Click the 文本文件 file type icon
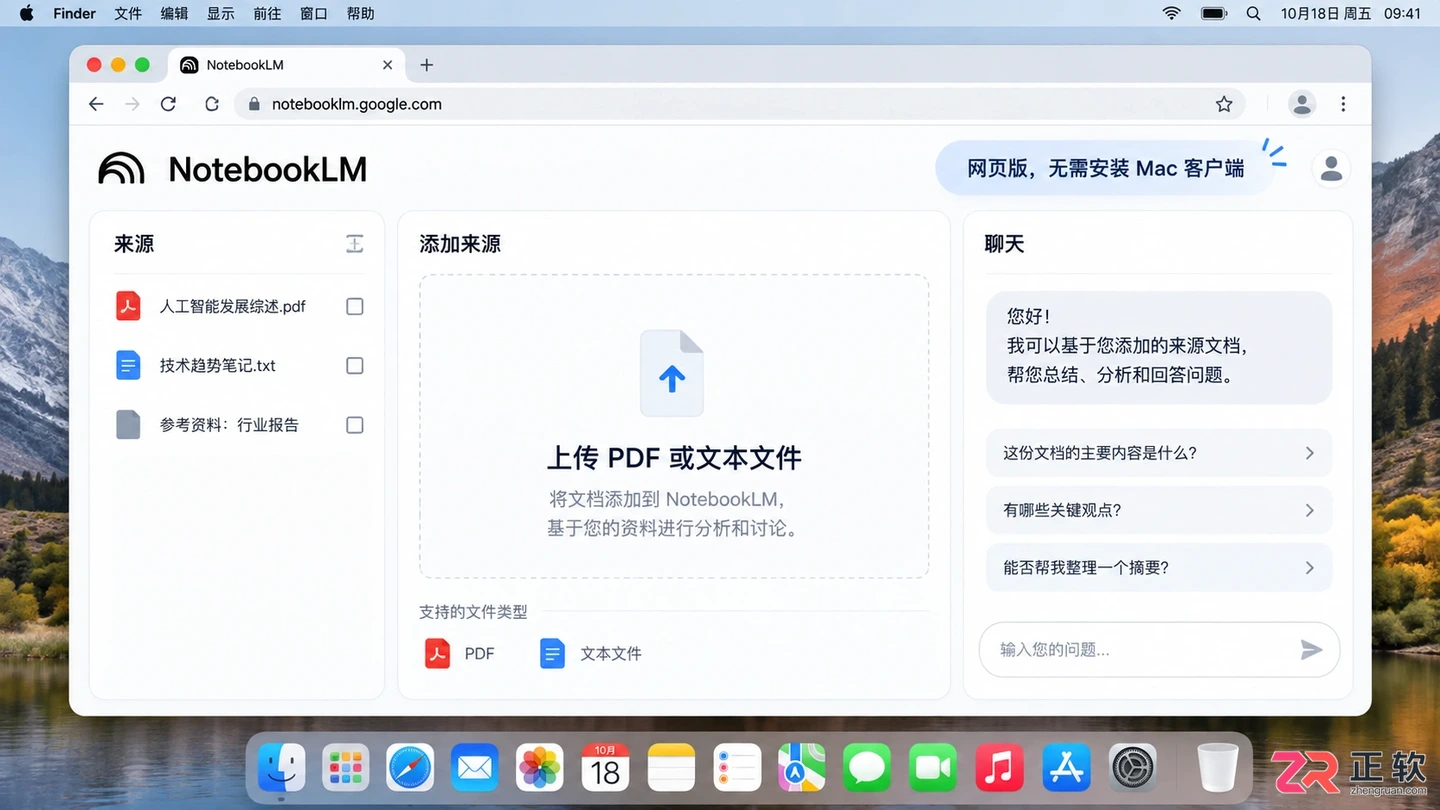Viewport: 1440px width, 810px height. (x=552, y=653)
